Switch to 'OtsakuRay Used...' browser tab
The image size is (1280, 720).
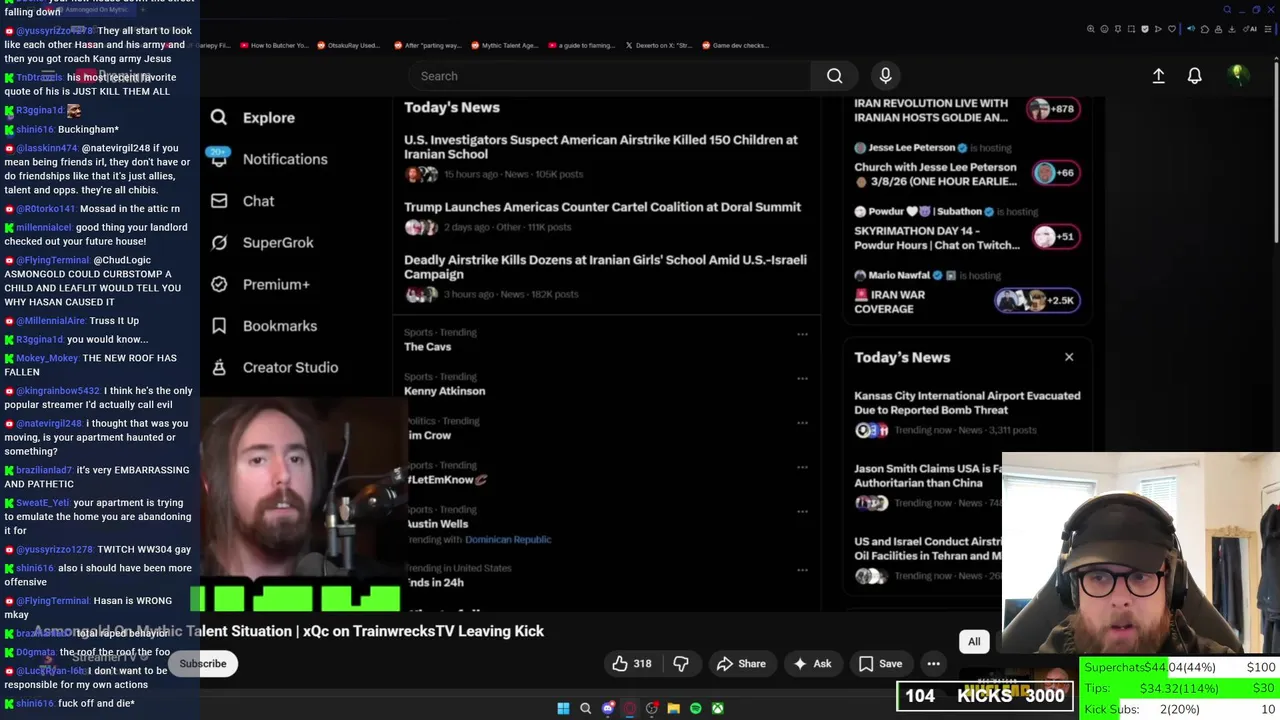(x=348, y=45)
